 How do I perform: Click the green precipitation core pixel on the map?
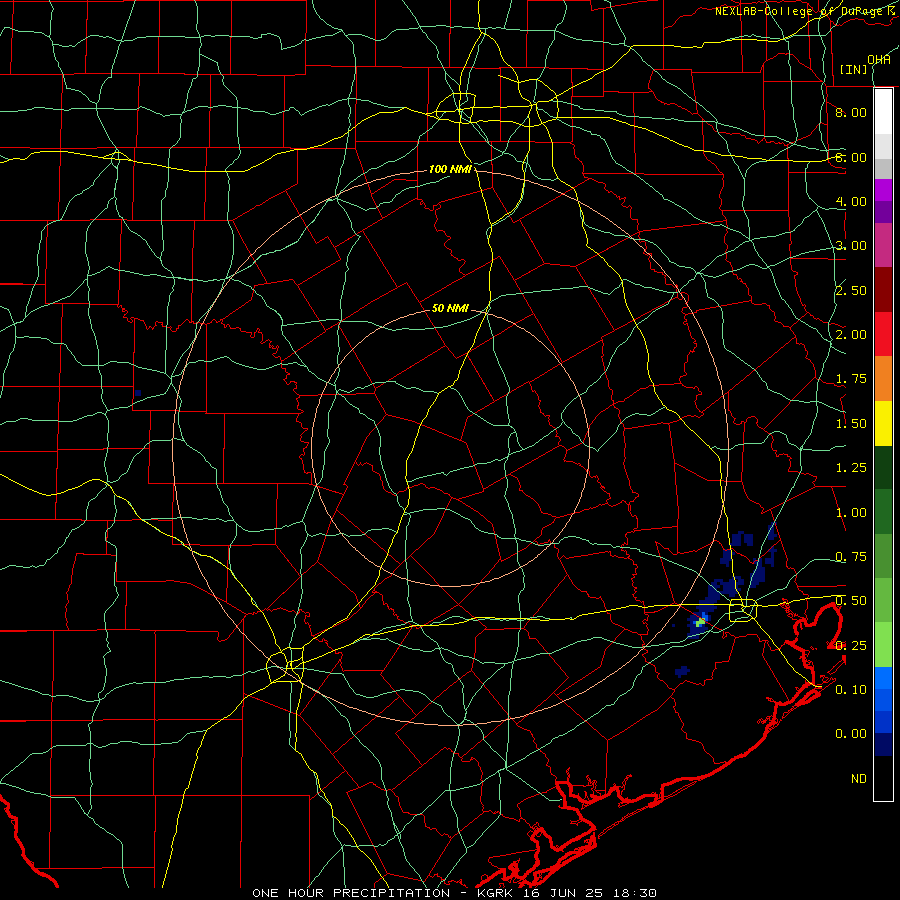[700, 622]
